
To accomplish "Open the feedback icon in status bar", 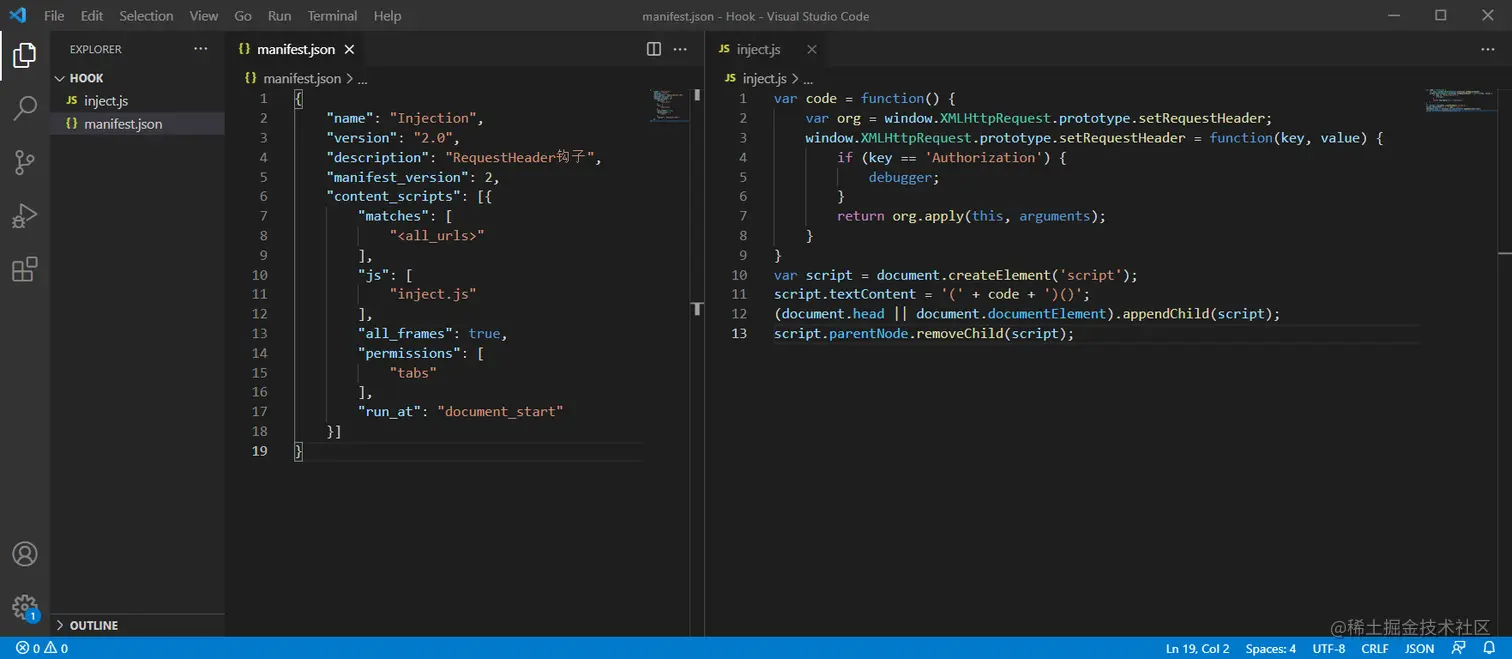I will tap(1459, 648).
